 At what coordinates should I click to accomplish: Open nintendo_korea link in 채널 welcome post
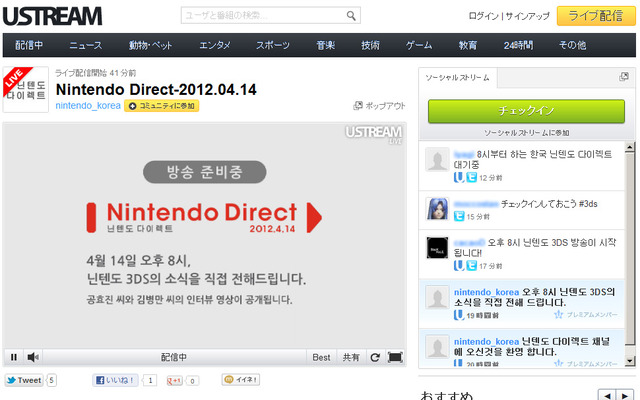tap(486, 341)
